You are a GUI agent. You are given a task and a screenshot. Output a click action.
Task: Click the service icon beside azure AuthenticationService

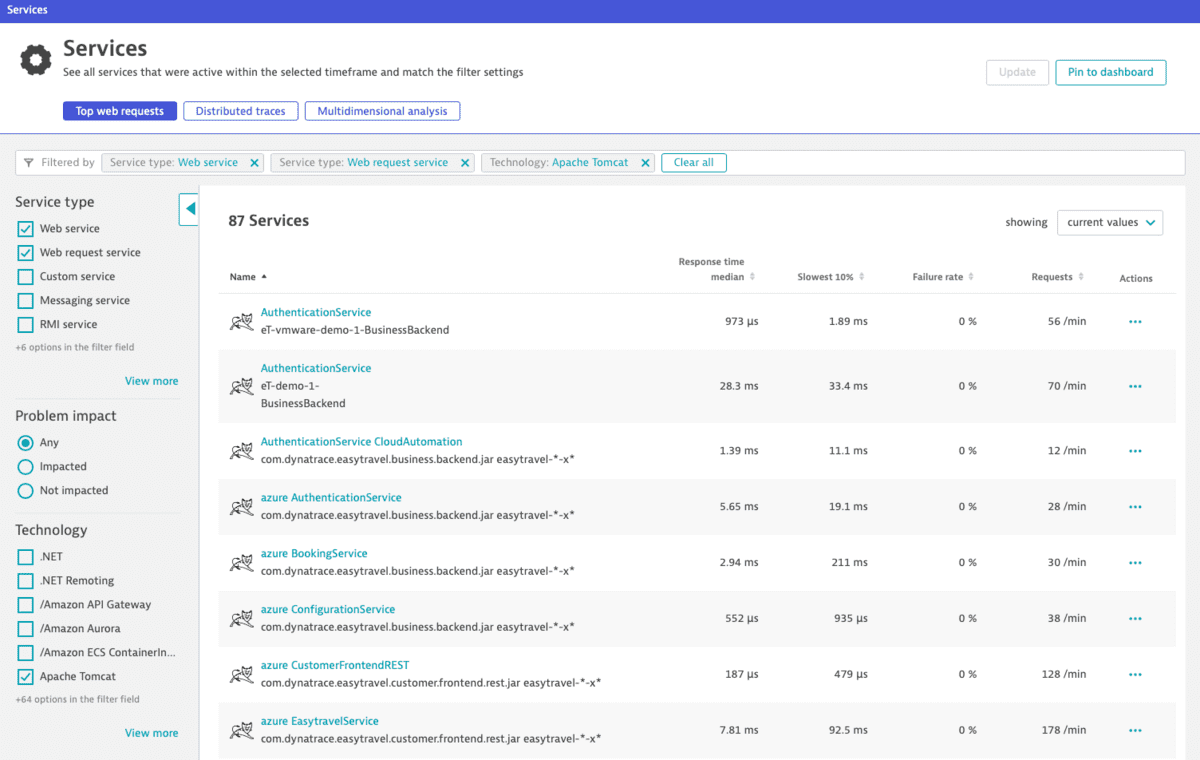pyautogui.click(x=241, y=506)
